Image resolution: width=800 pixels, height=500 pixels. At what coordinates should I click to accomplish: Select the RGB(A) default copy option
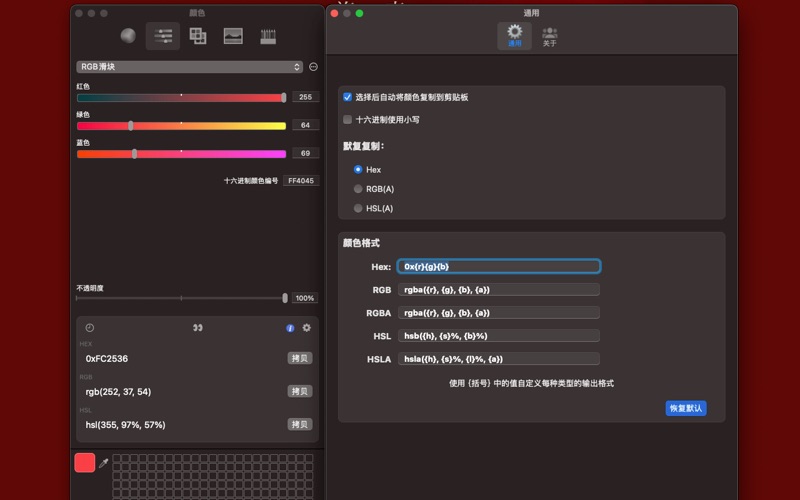pyautogui.click(x=358, y=189)
